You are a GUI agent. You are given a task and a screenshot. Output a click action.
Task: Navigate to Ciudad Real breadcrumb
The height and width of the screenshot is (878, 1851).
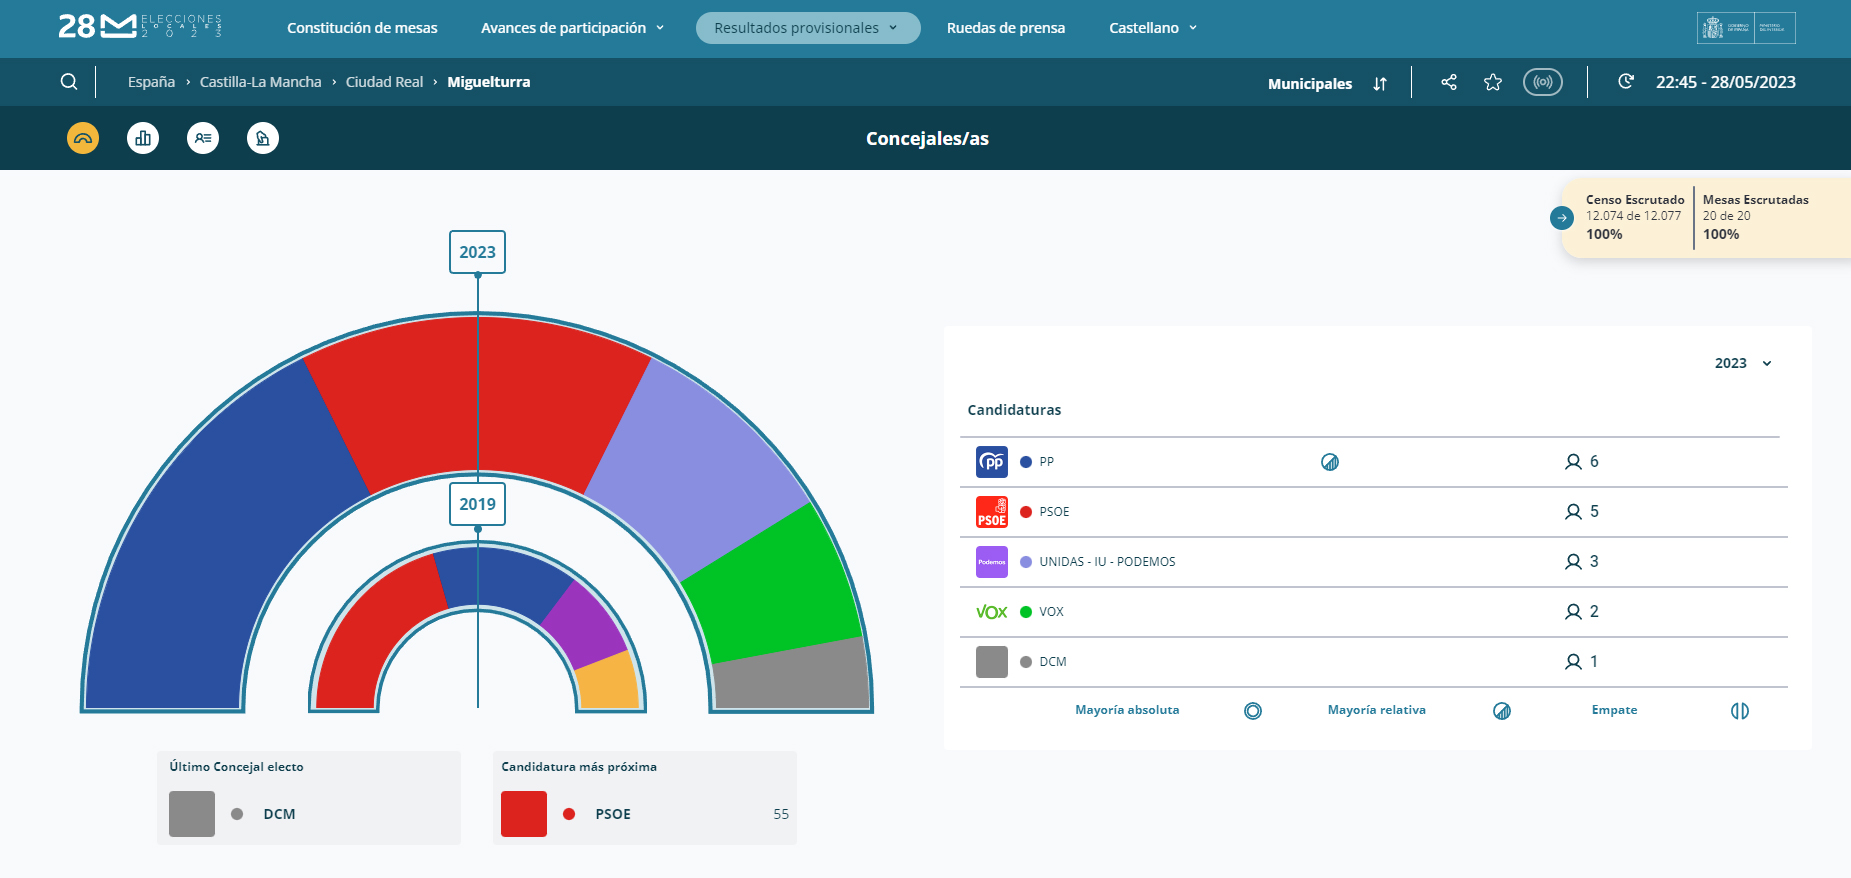point(384,82)
